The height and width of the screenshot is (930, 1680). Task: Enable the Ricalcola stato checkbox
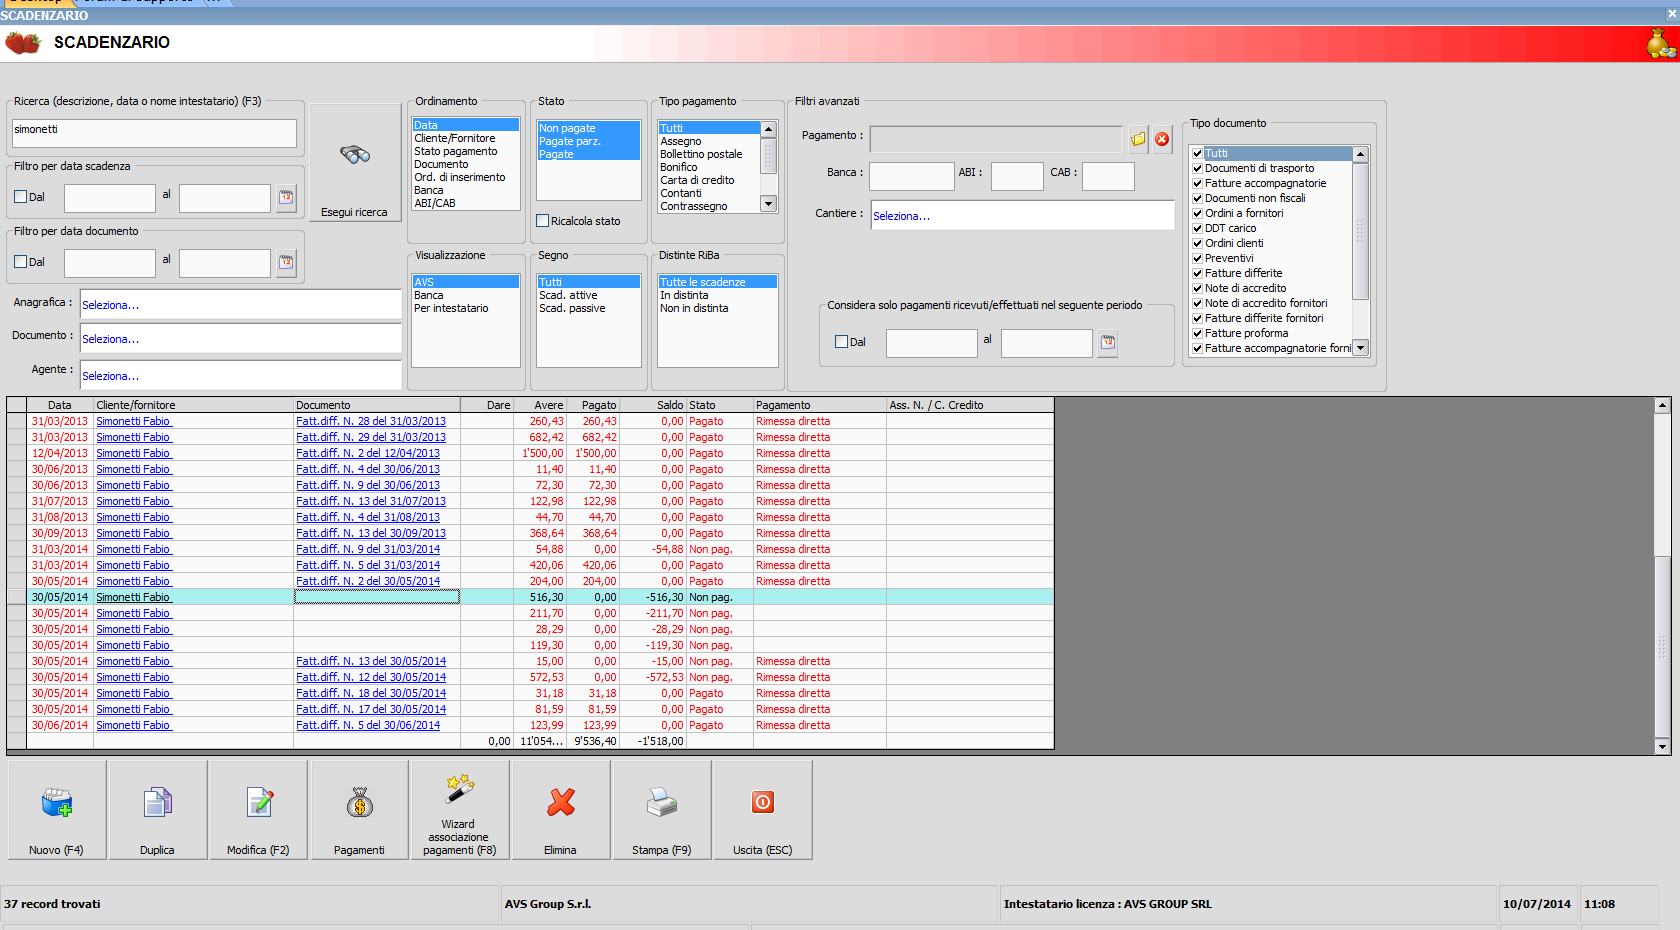[x=543, y=221]
